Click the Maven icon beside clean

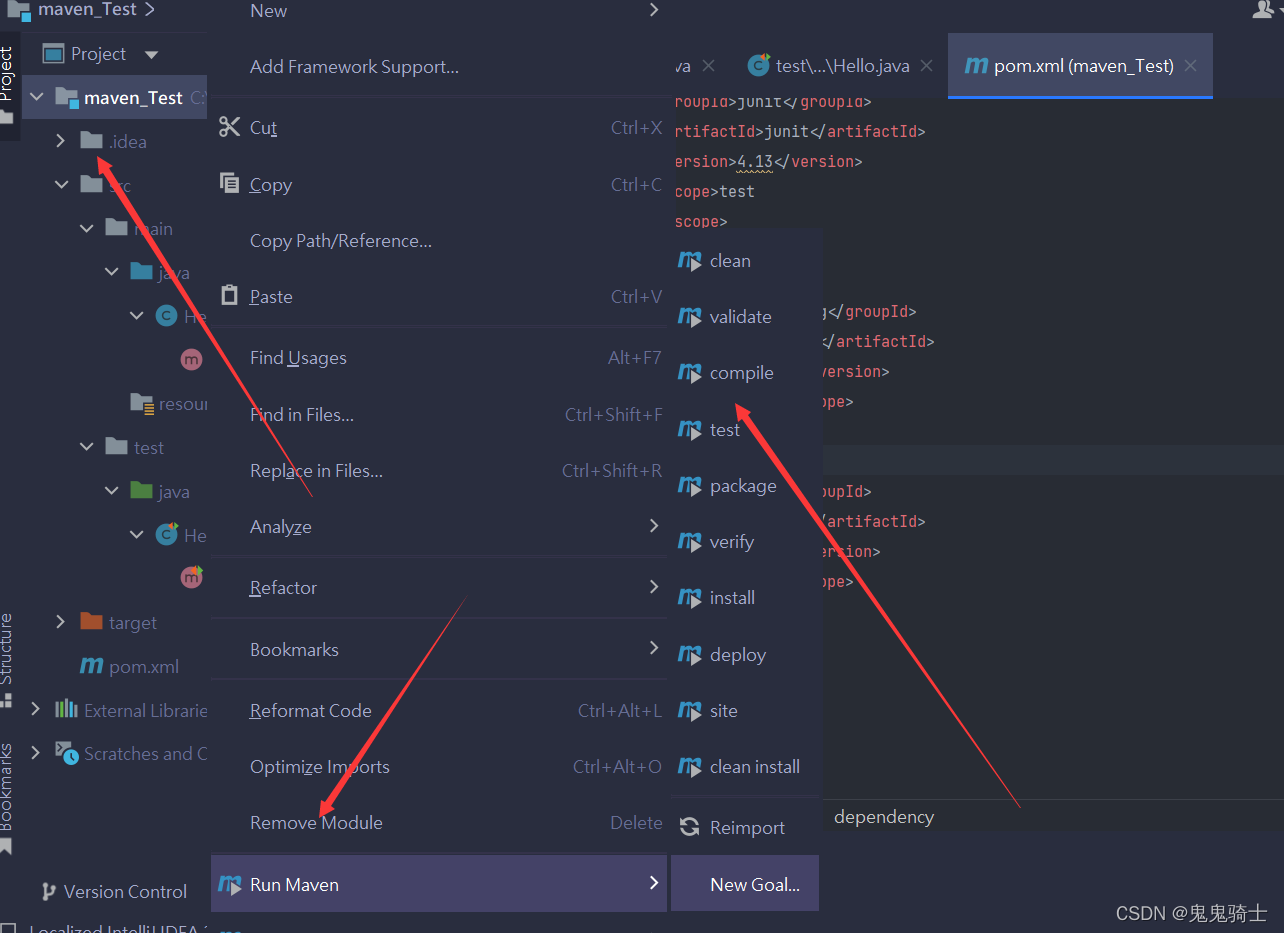[x=690, y=261]
